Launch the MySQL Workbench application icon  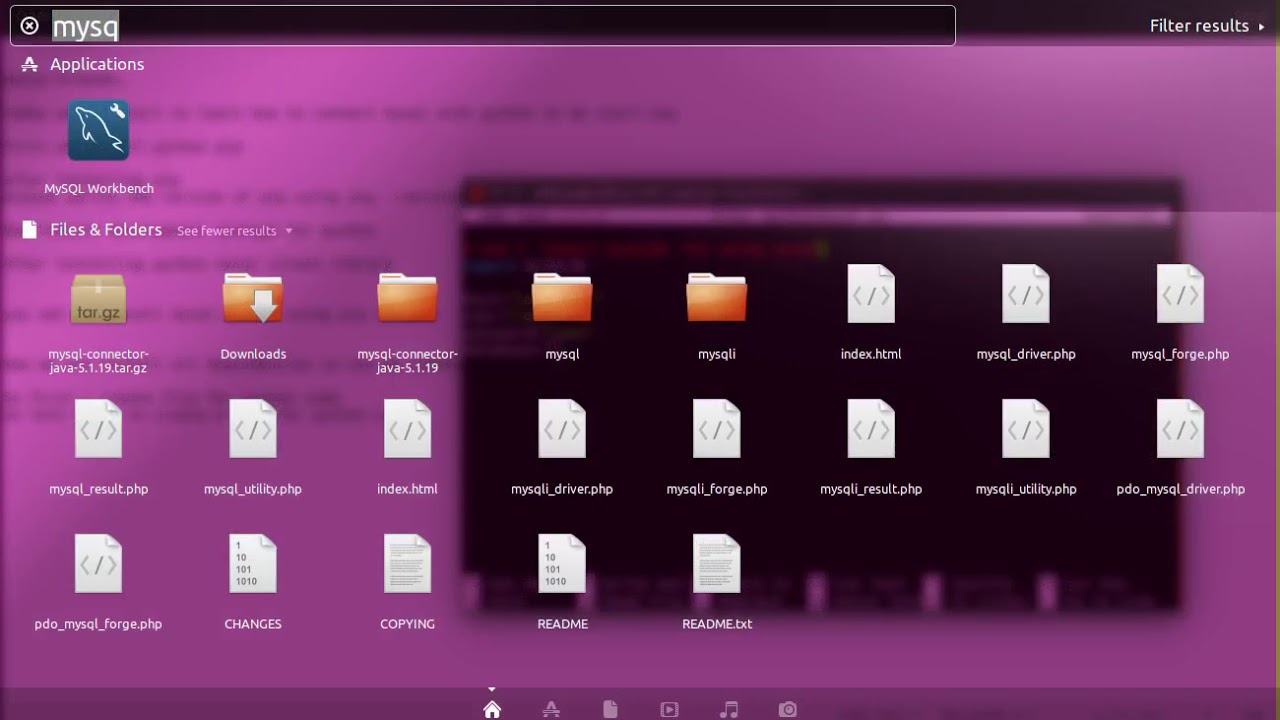(x=98, y=130)
